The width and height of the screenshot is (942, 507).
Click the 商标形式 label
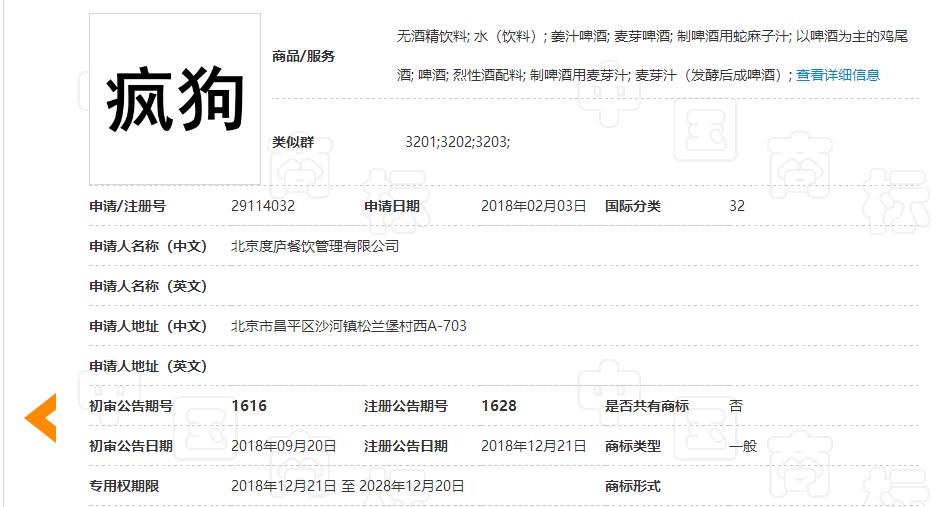(x=633, y=486)
